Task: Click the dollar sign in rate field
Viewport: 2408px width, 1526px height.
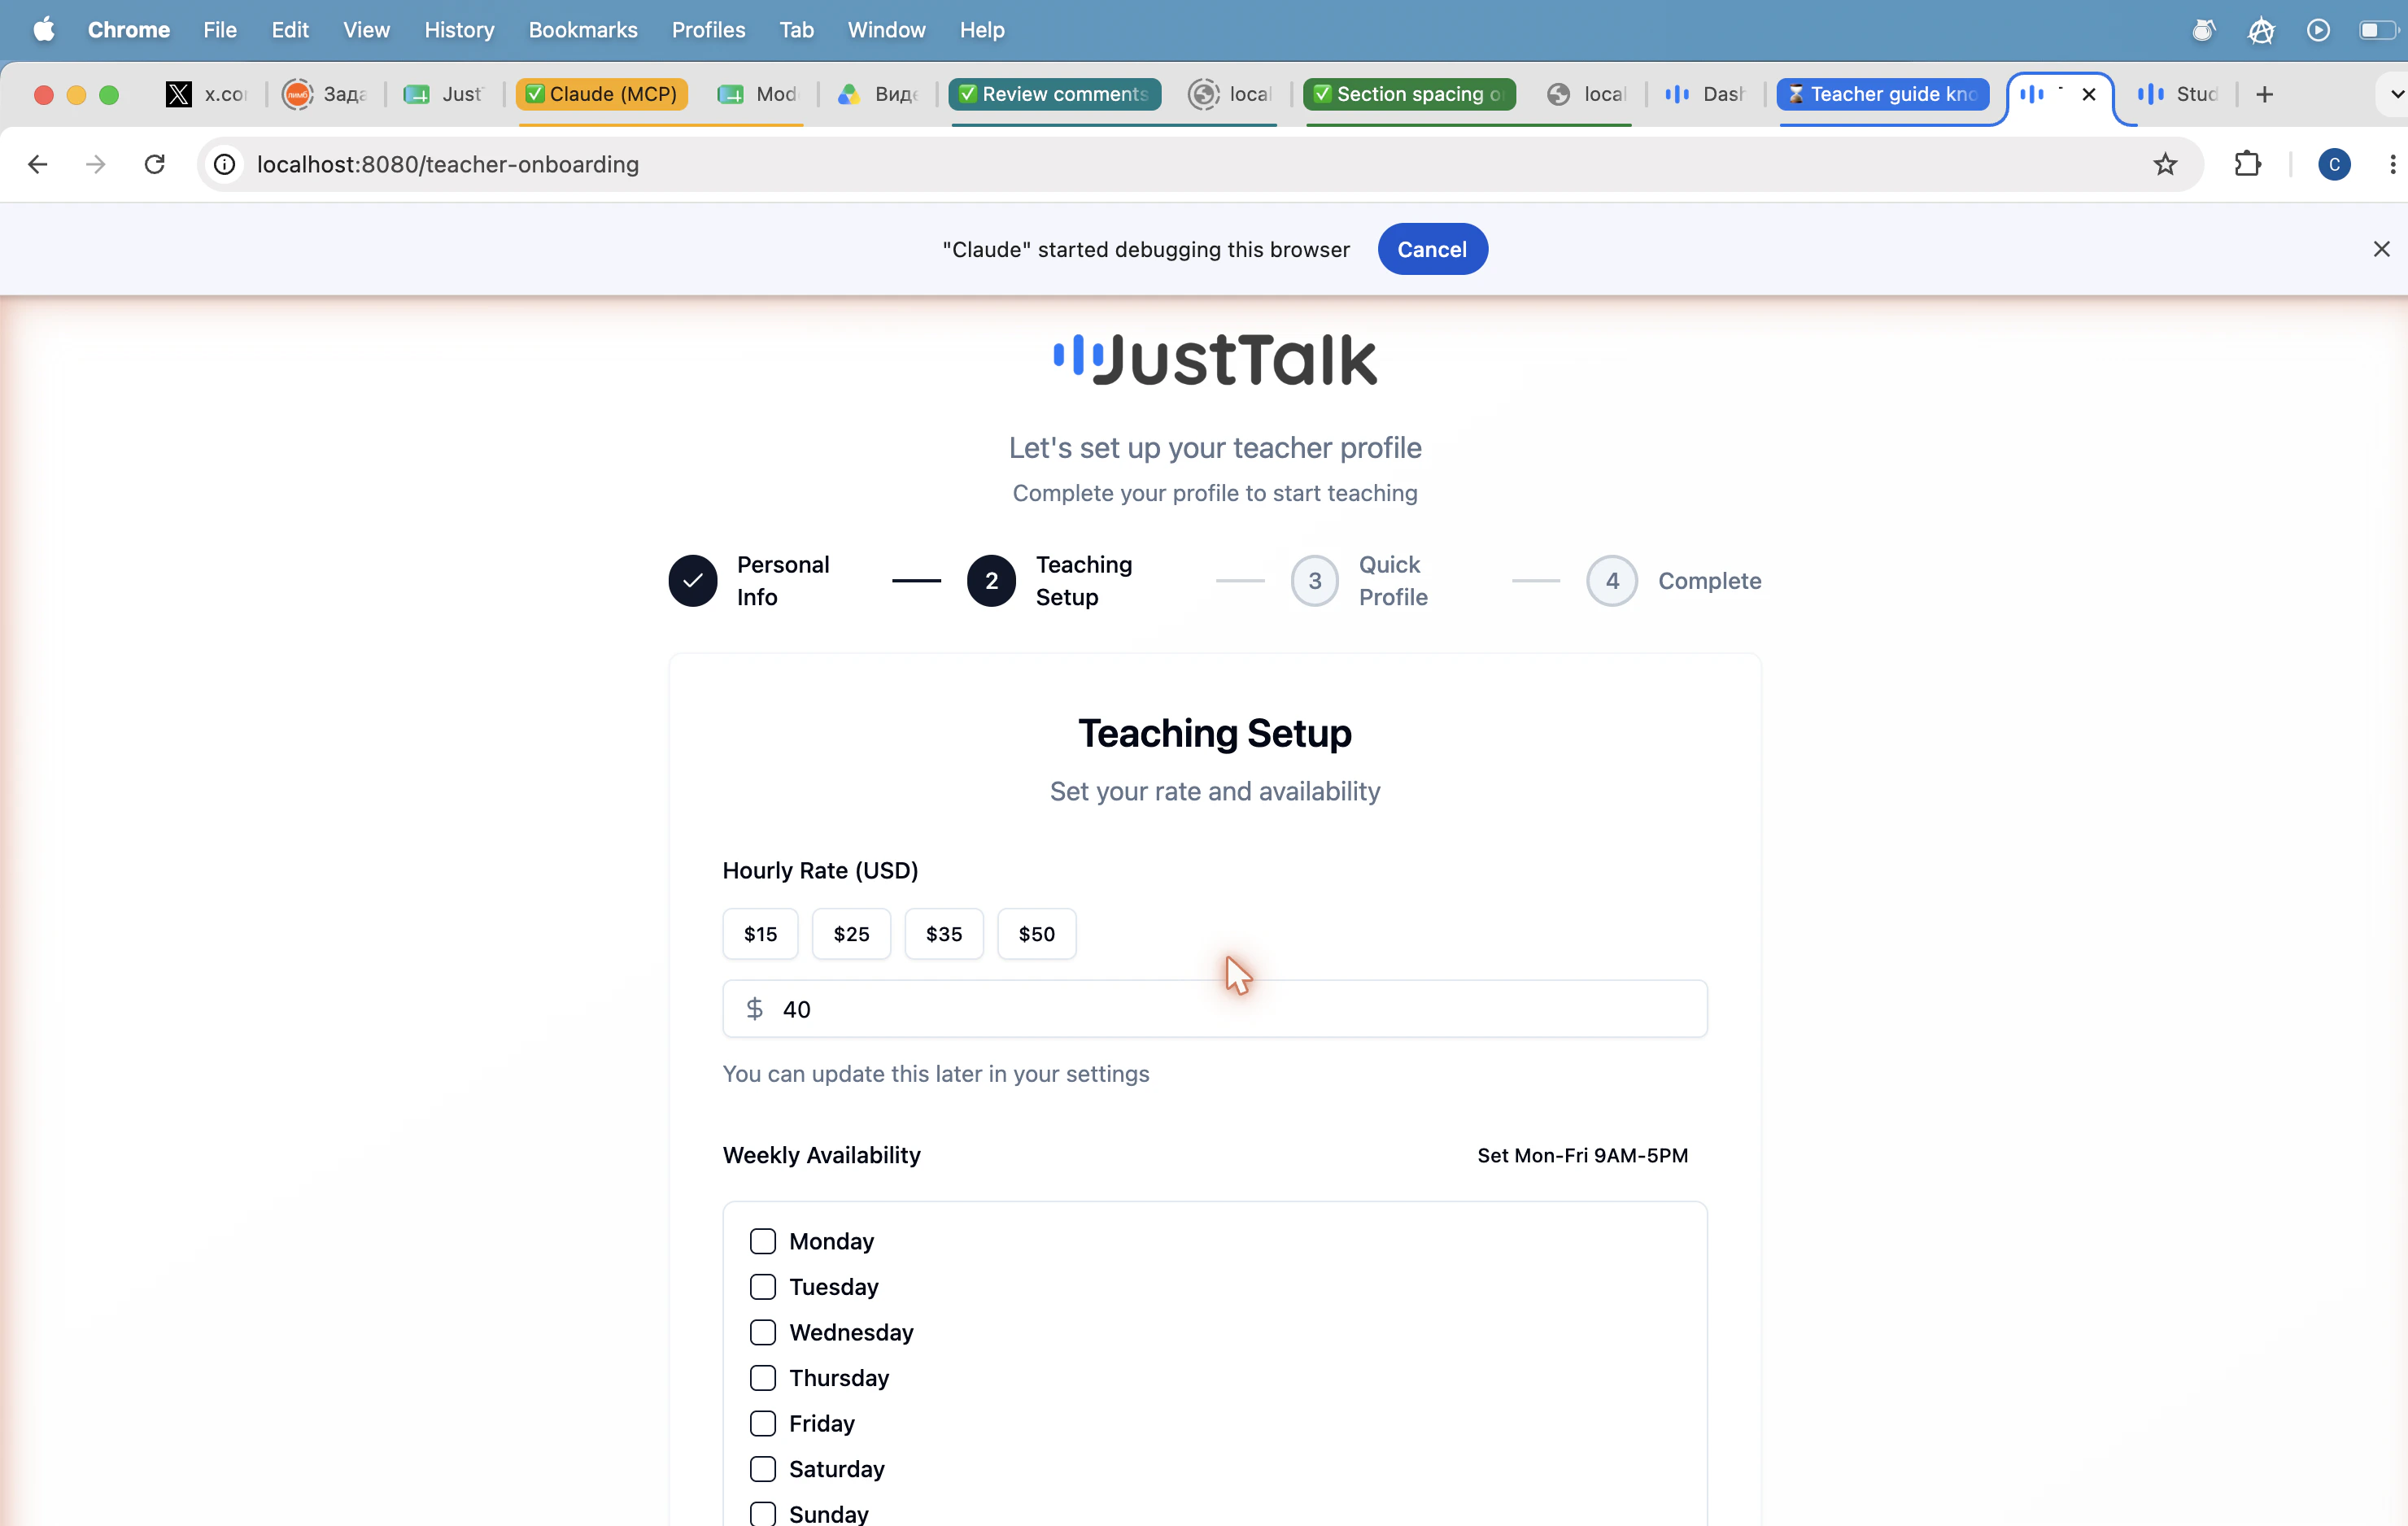Action: (x=755, y=1009)
